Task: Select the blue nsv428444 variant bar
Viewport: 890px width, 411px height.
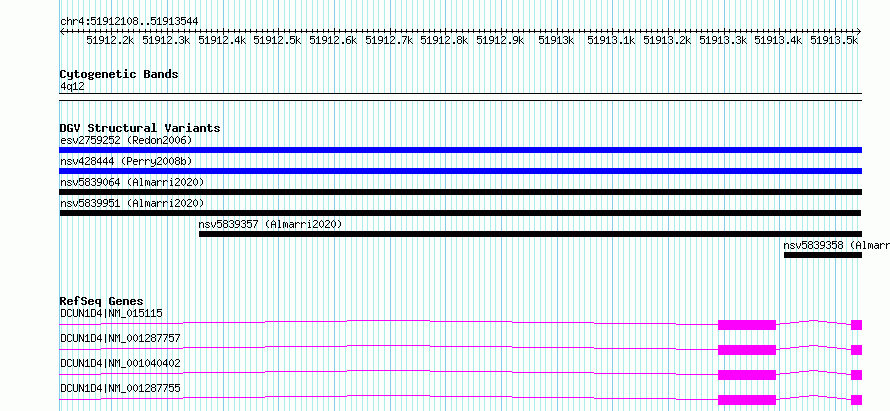Action: pos(461,171)
